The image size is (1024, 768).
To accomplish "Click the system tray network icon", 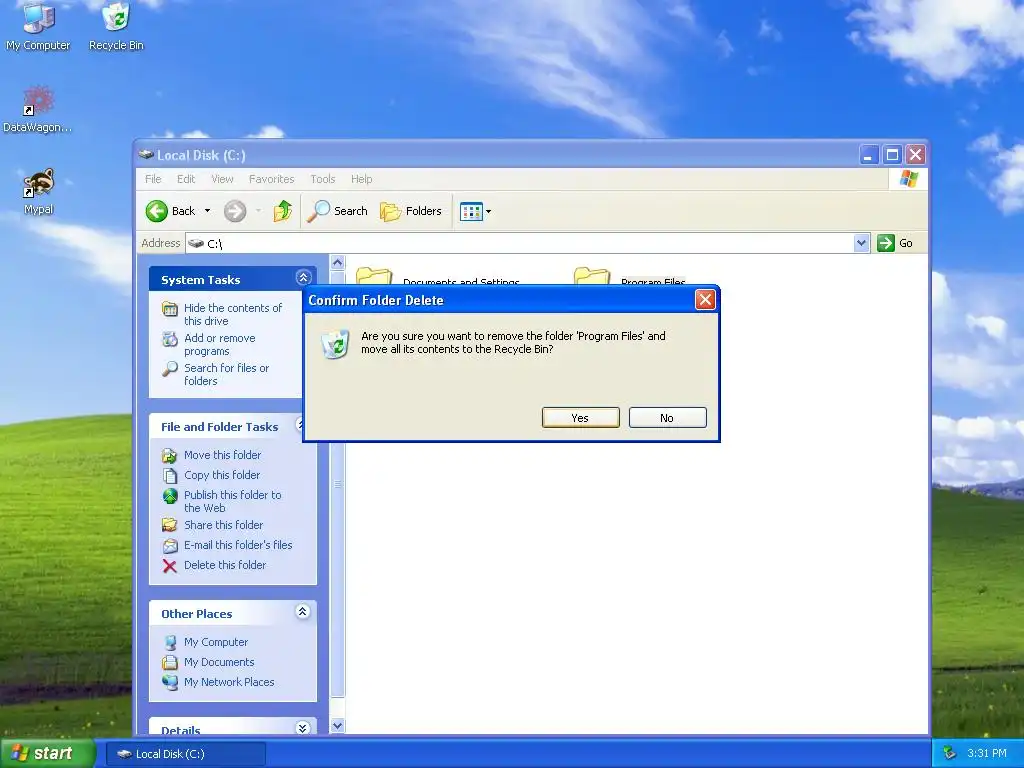I will coord(950,753).
